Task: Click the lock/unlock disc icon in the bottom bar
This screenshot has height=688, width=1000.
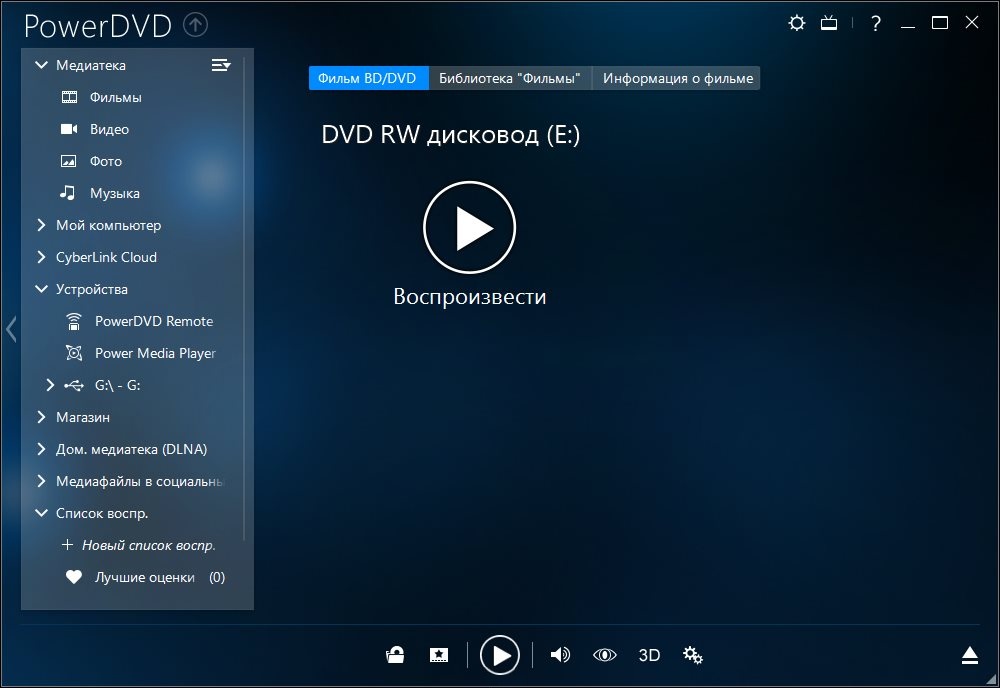Action: click(395, 655)
